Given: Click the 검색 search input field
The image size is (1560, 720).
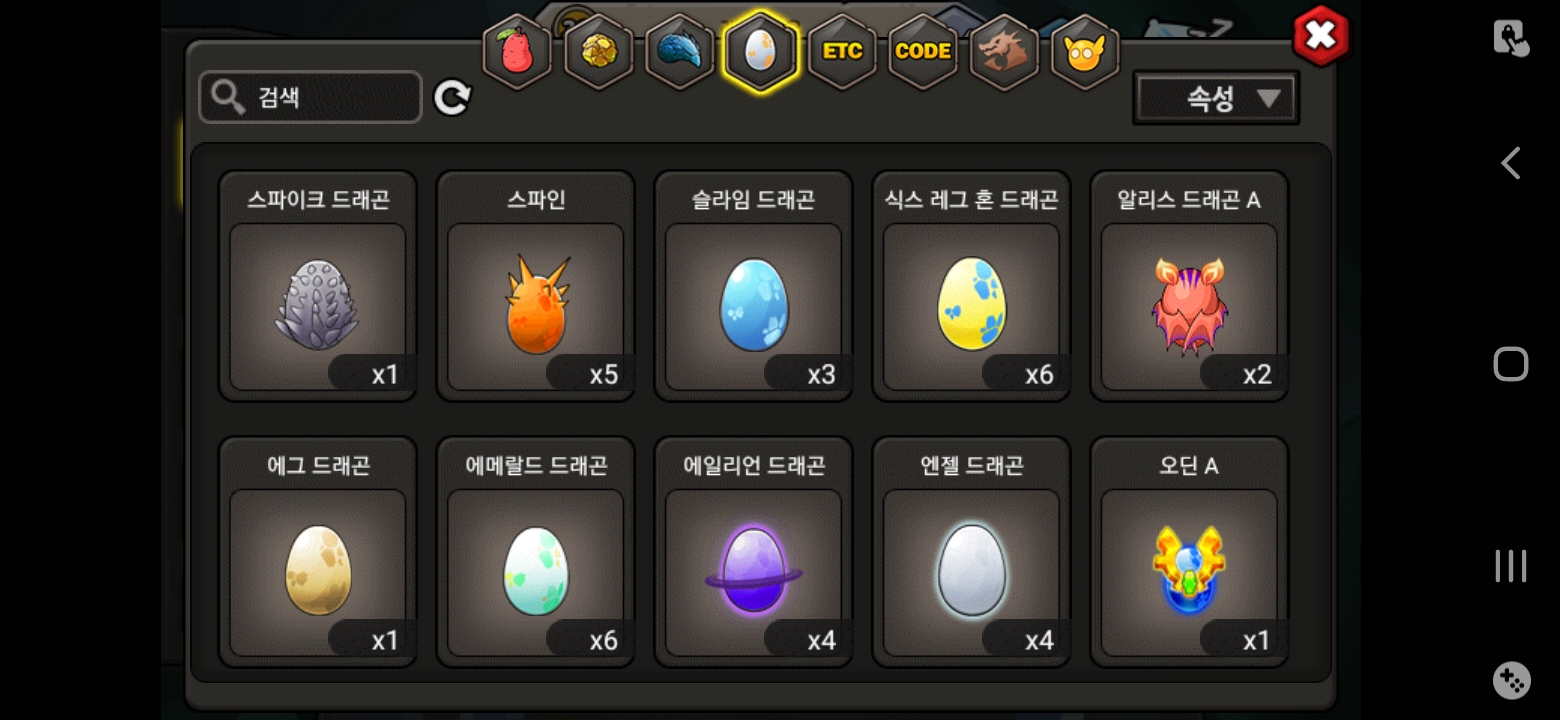Looking at the screenshot, I should pos(310,97).
